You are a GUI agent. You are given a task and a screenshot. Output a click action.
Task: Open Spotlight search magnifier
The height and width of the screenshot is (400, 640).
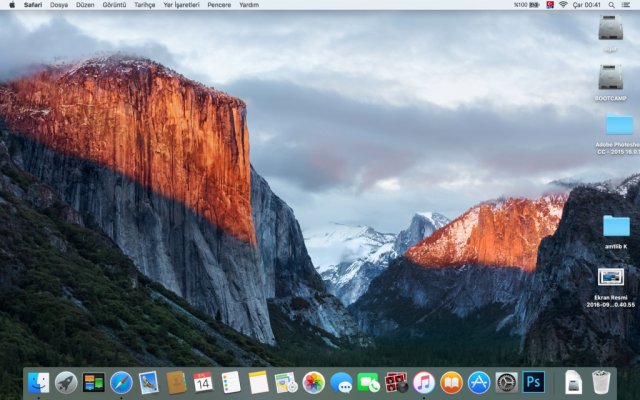click(x=611, y=5)
